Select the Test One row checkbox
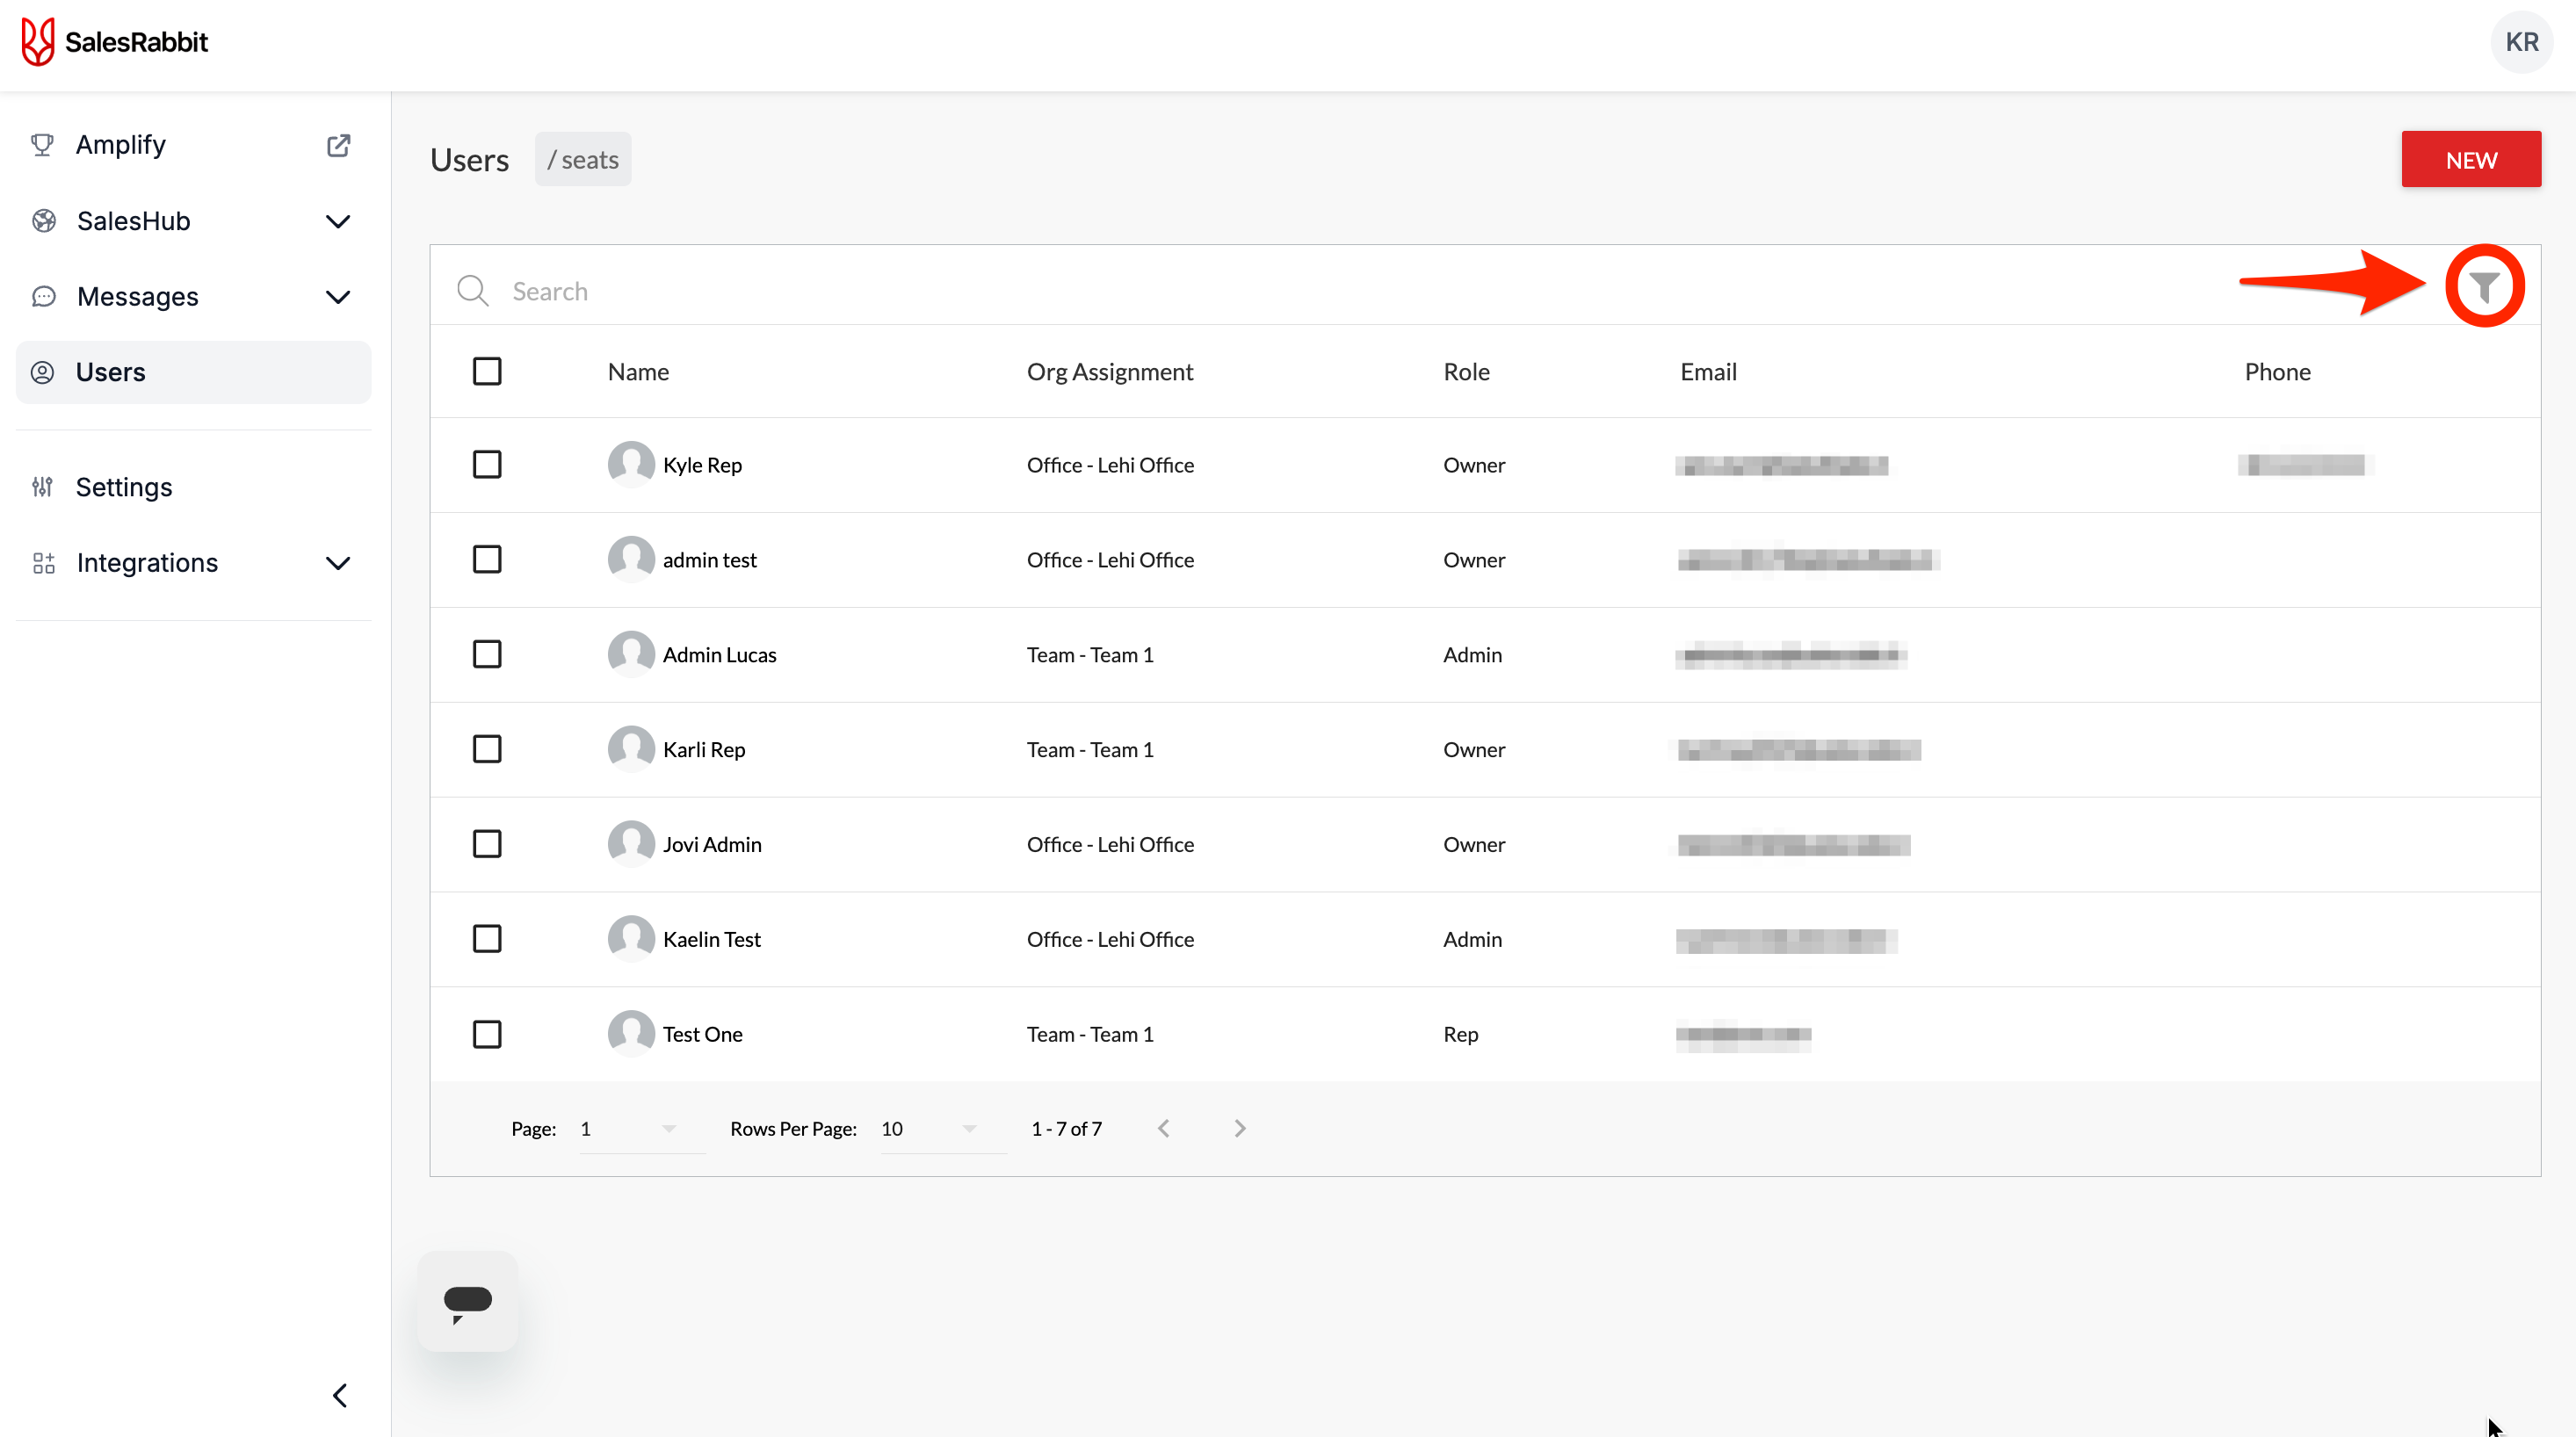 click(487, 1033)
